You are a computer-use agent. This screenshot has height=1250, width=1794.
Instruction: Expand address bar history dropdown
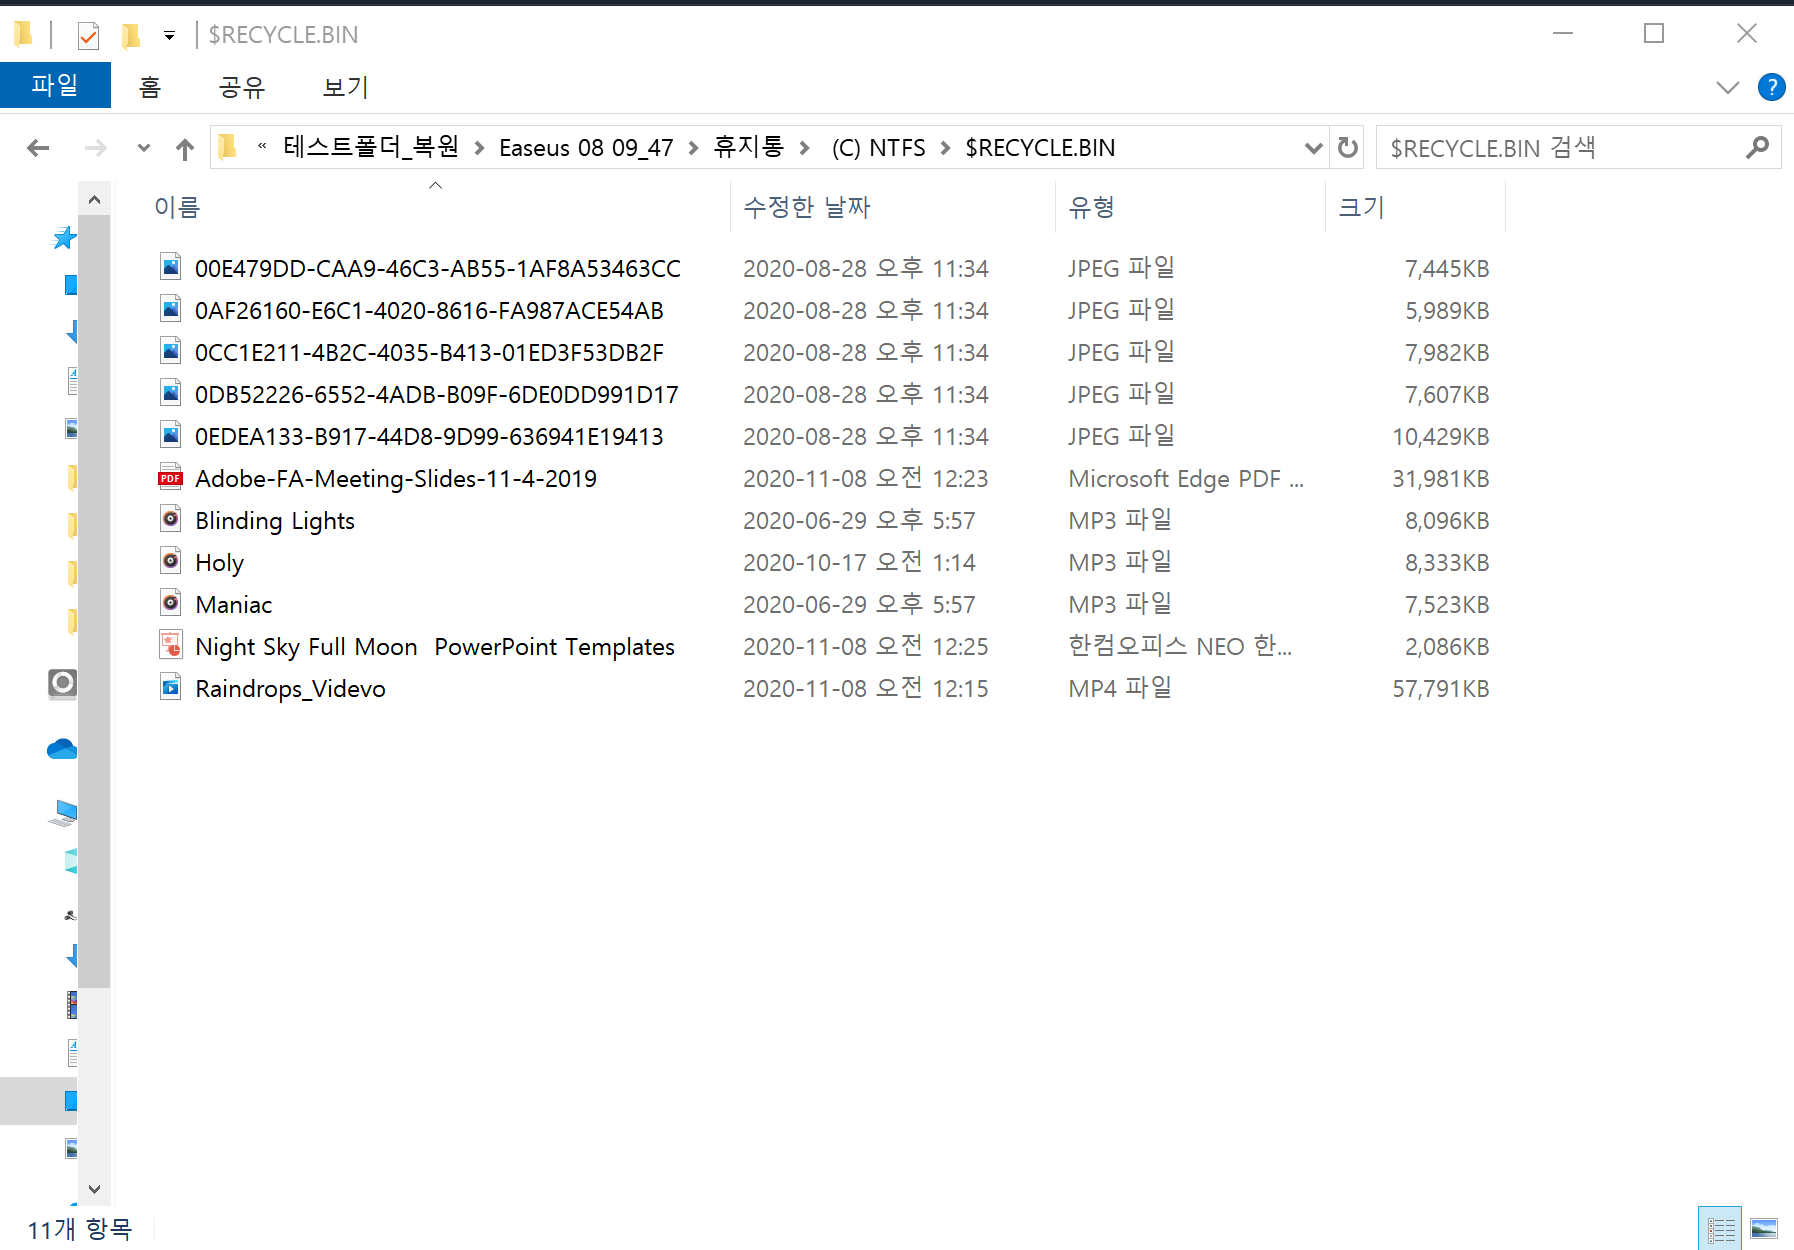1313,148
